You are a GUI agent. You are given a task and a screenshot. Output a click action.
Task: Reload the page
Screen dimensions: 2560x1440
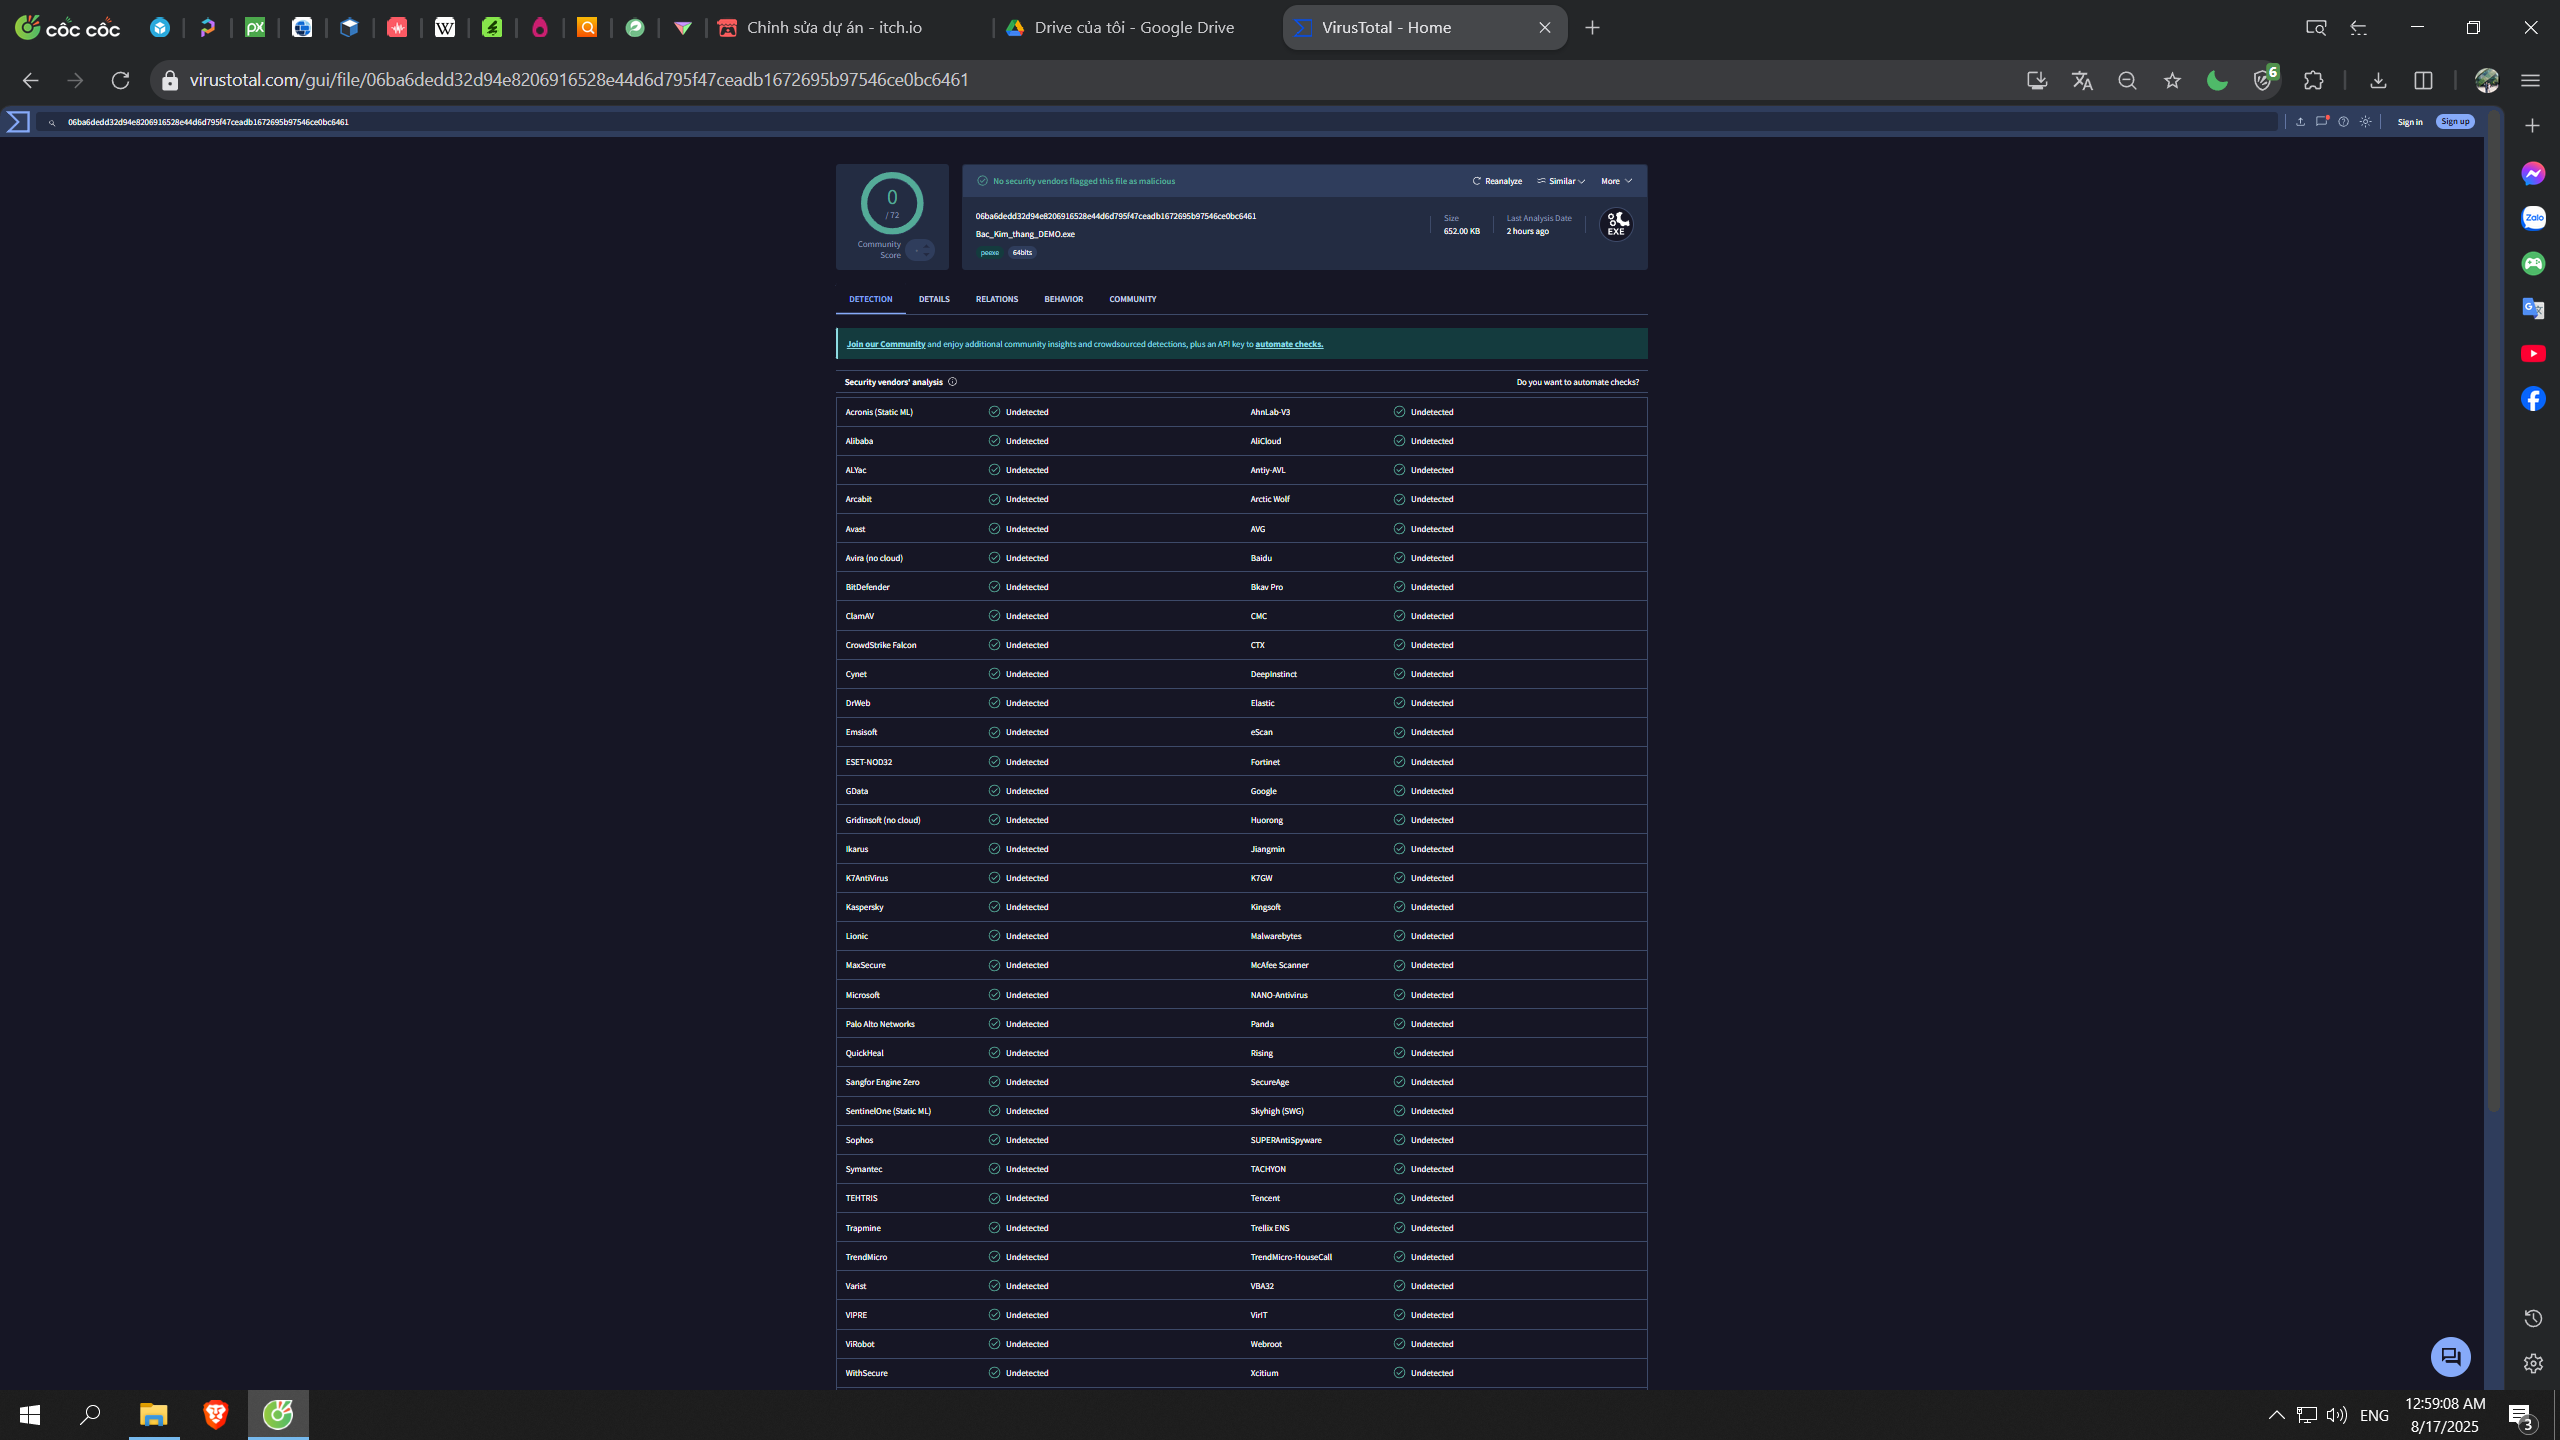click(x=120, y=80)
